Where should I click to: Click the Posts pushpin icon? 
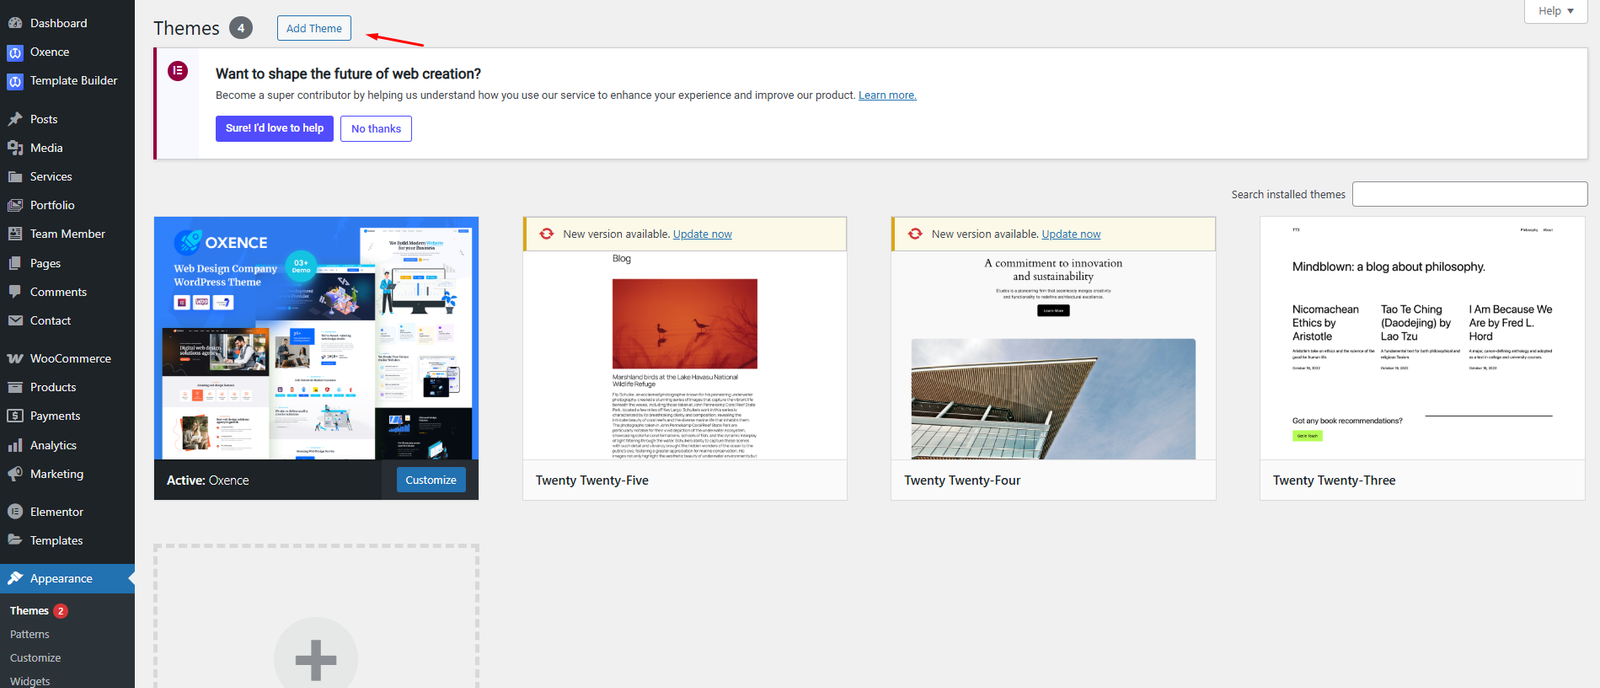[x=15, y=119]
